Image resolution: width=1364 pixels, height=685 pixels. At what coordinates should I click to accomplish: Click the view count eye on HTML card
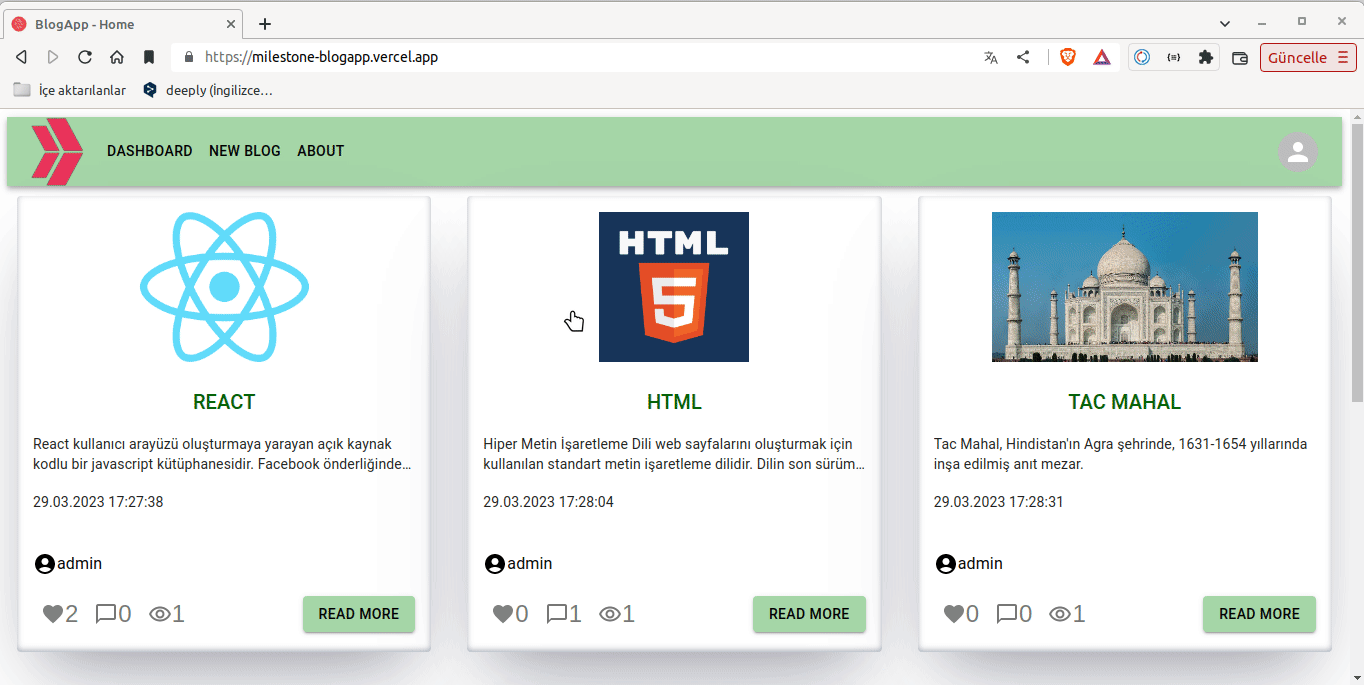point(610,614)
